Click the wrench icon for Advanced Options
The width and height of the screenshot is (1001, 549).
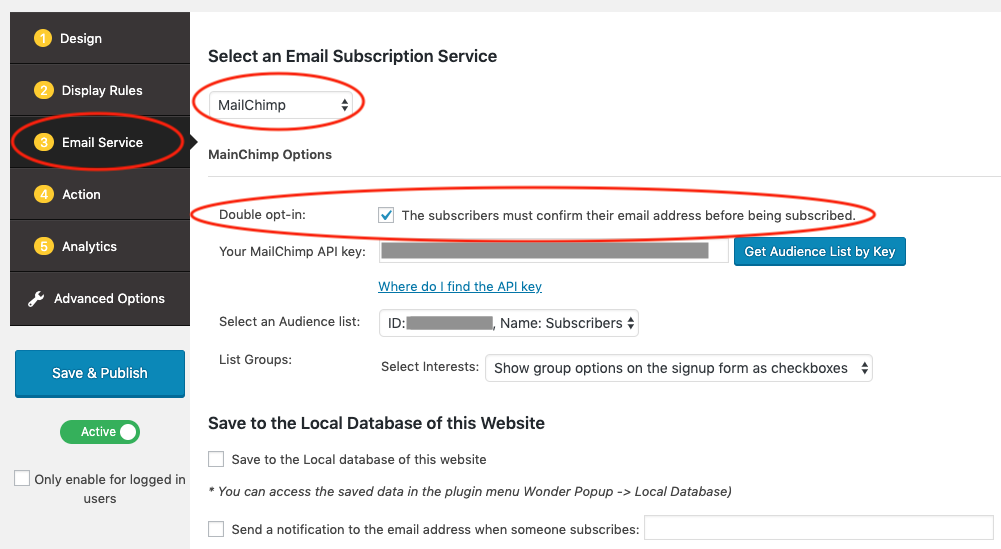(x=36, y=299)
